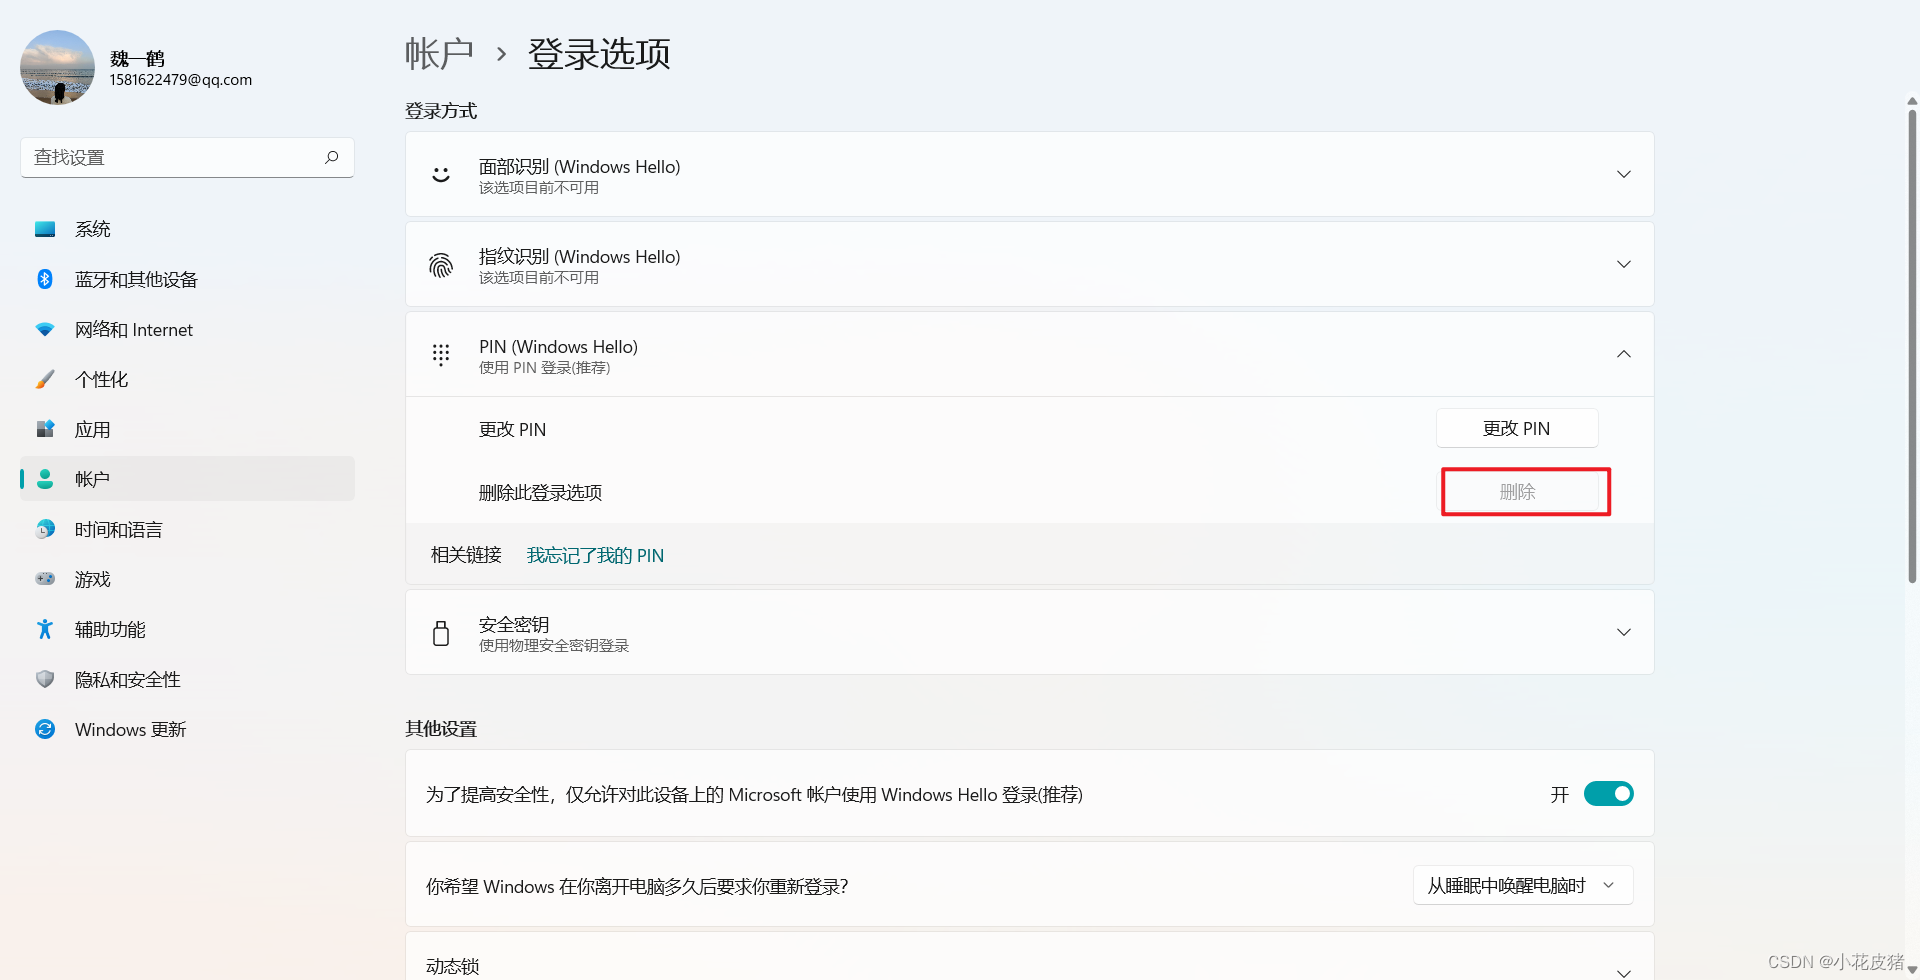Image resolution: width=1920 pixels, height=980 pixels.
Task: Open 蓝牙和其他设备 settings
Action: coord(187,279)
